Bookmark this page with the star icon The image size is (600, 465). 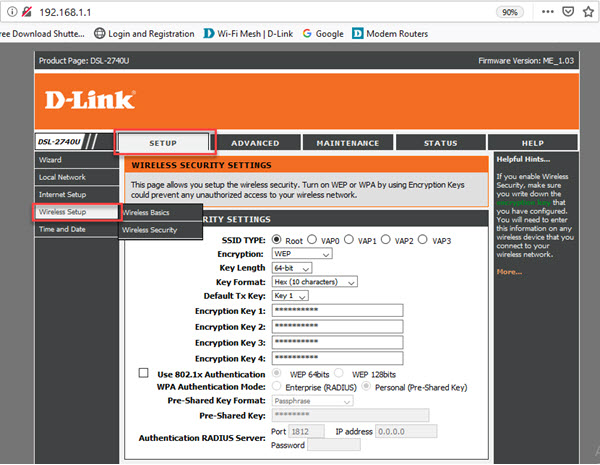pos(588,12)
